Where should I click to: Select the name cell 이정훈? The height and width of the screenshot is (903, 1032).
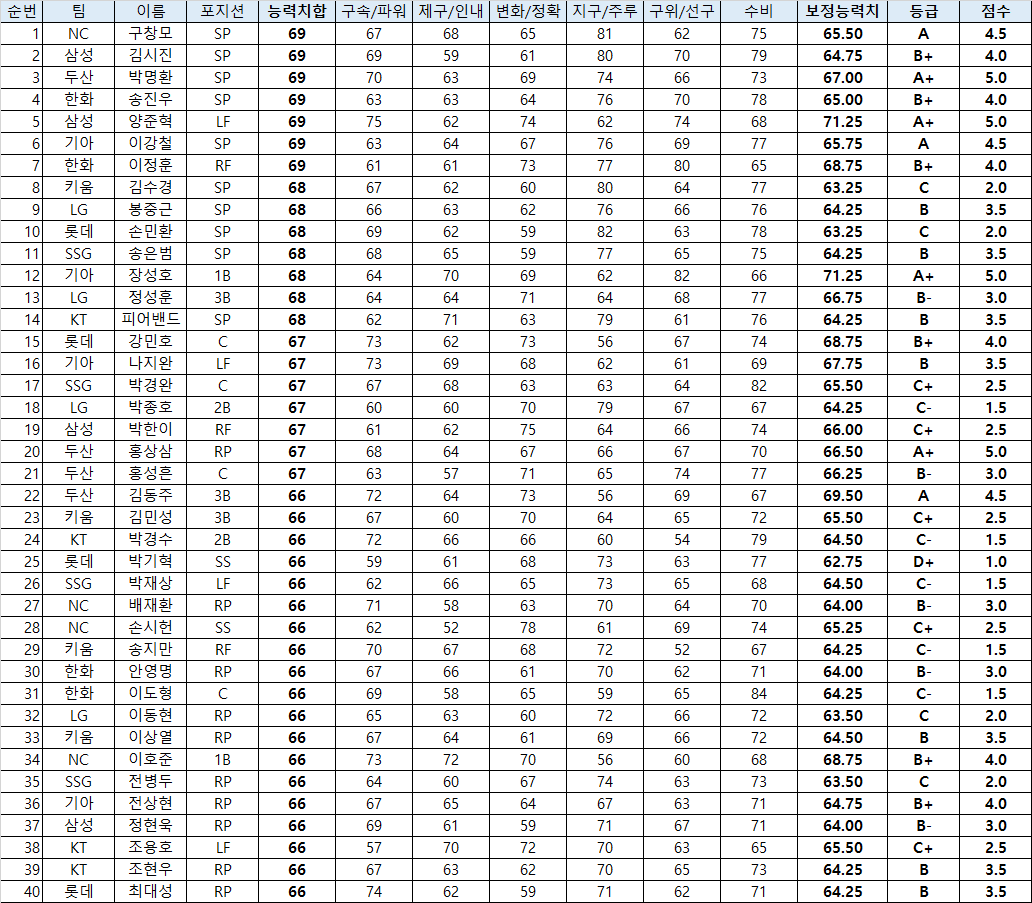click(x=150, y=166)
